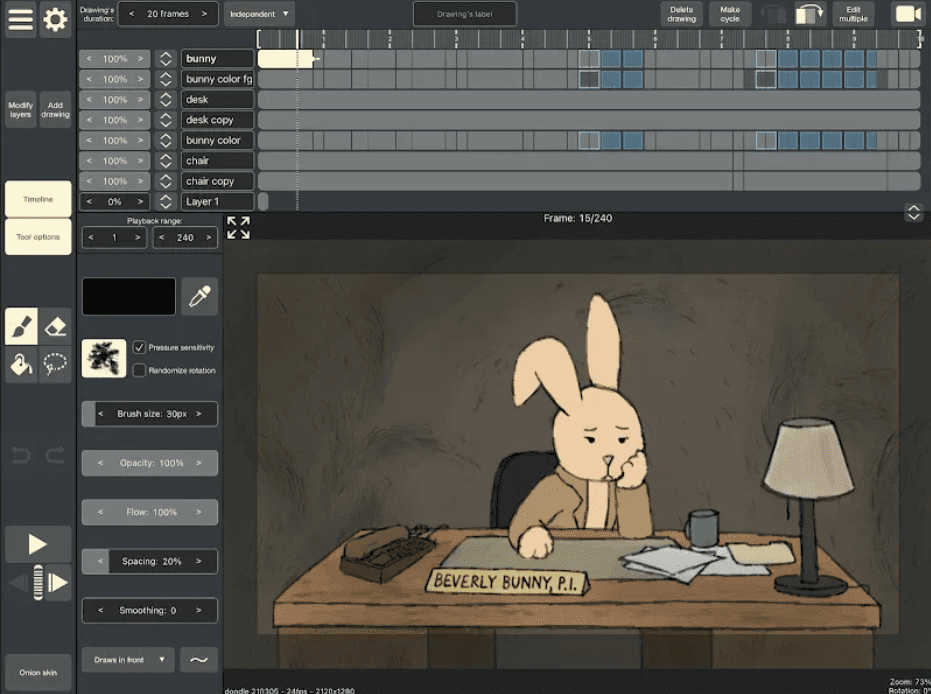Screen dimensions: 931x694
Task: Reorder the bunny layer with up-down arrows
Action: coord(166,59)
